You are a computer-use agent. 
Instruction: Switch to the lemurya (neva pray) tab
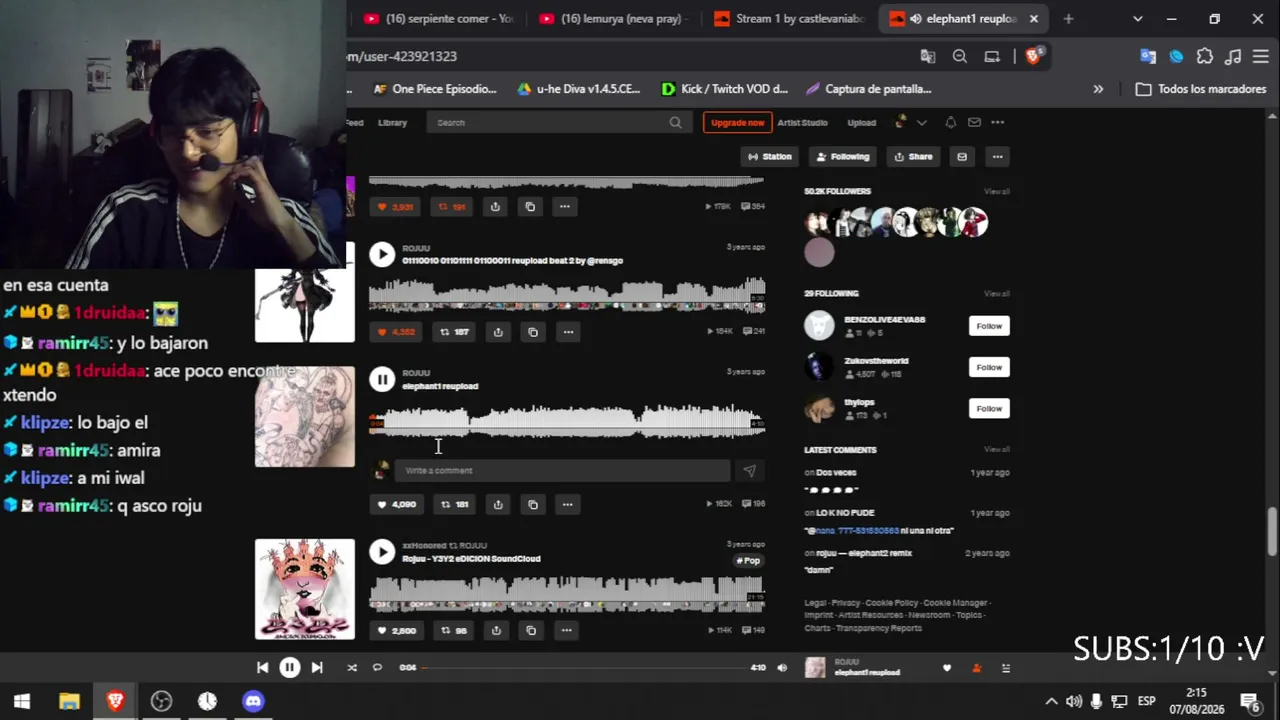(x=614, y=18)
